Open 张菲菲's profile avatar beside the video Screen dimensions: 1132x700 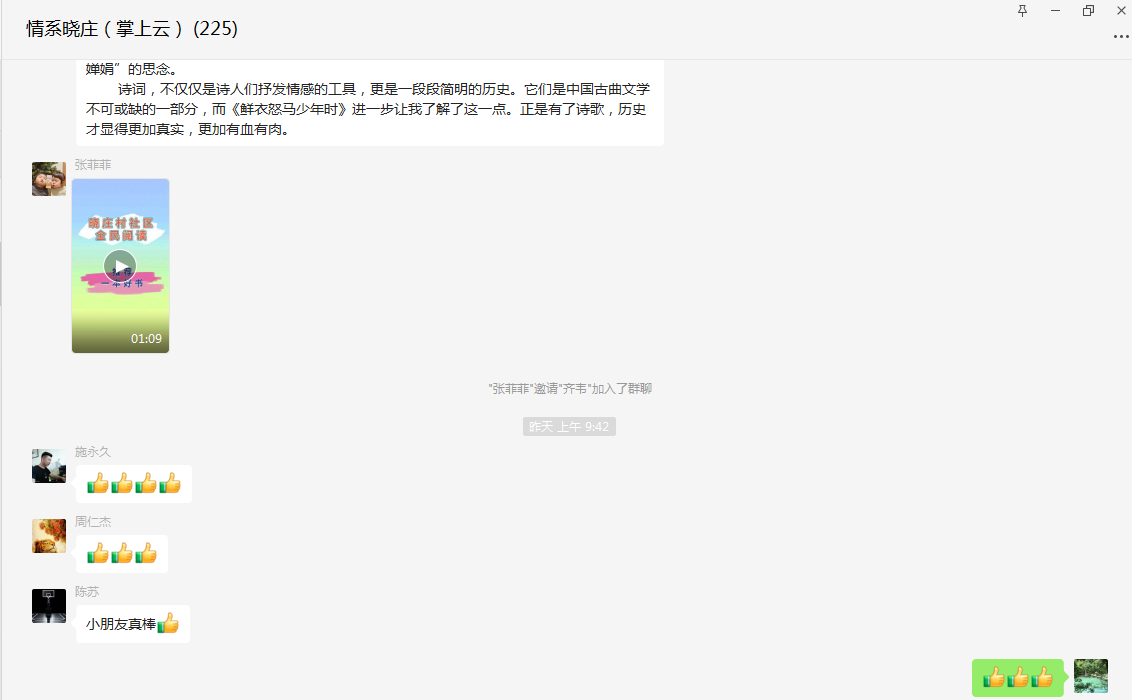[x=49, y=179]
